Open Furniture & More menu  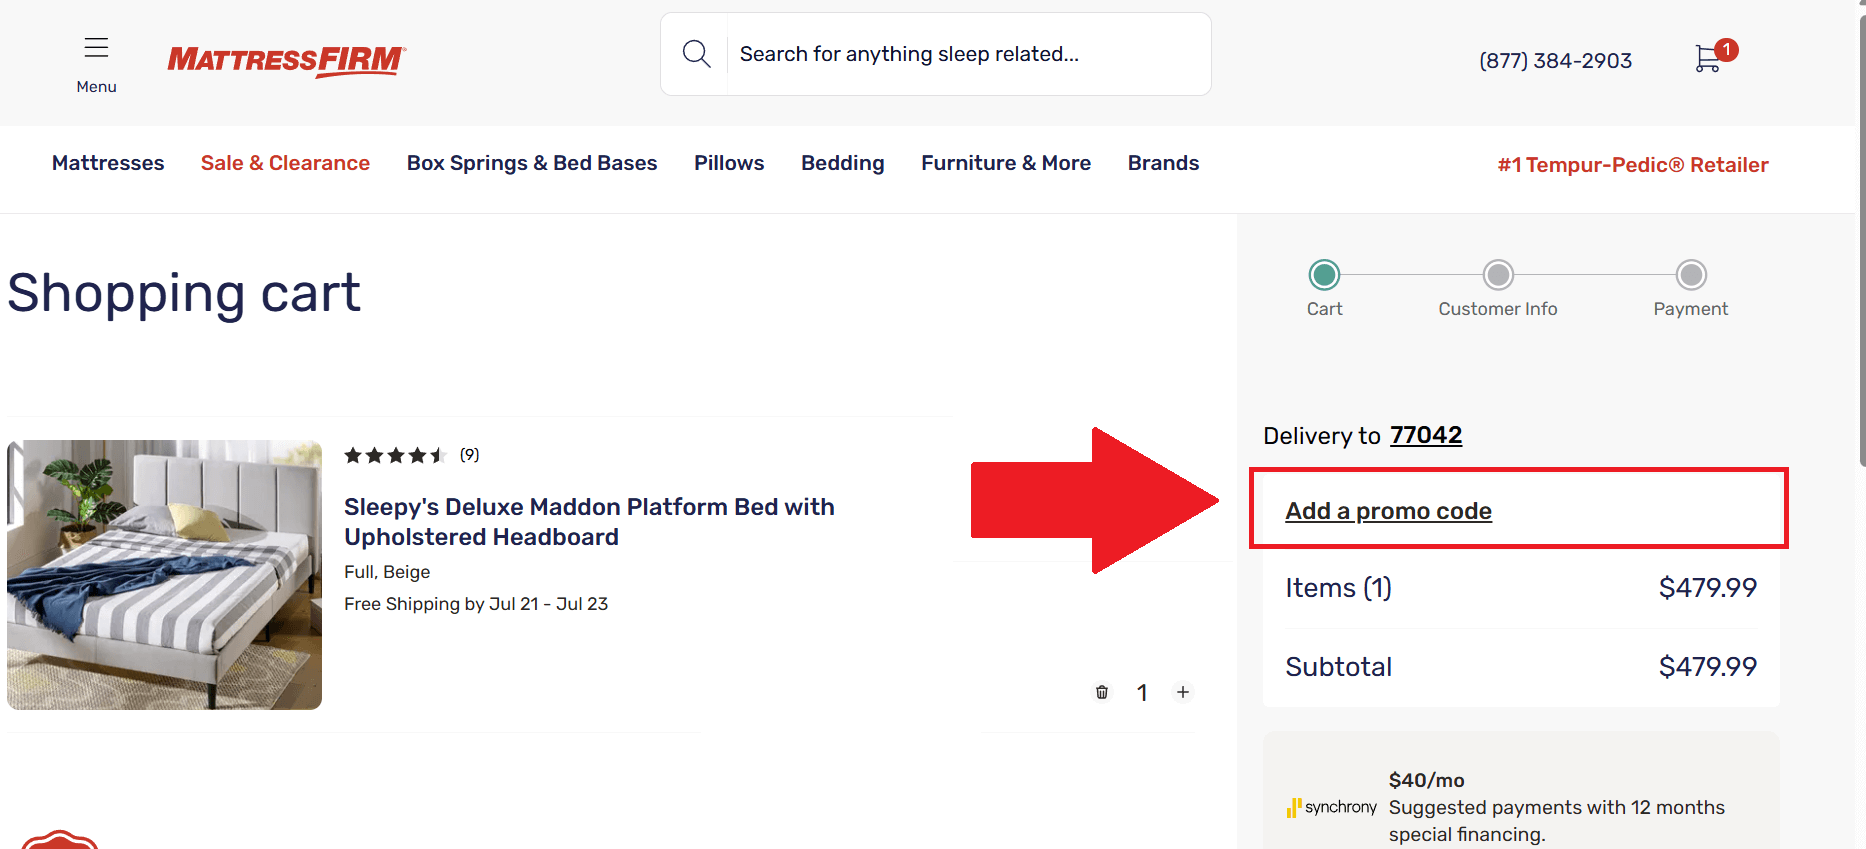coord(1006,163)
